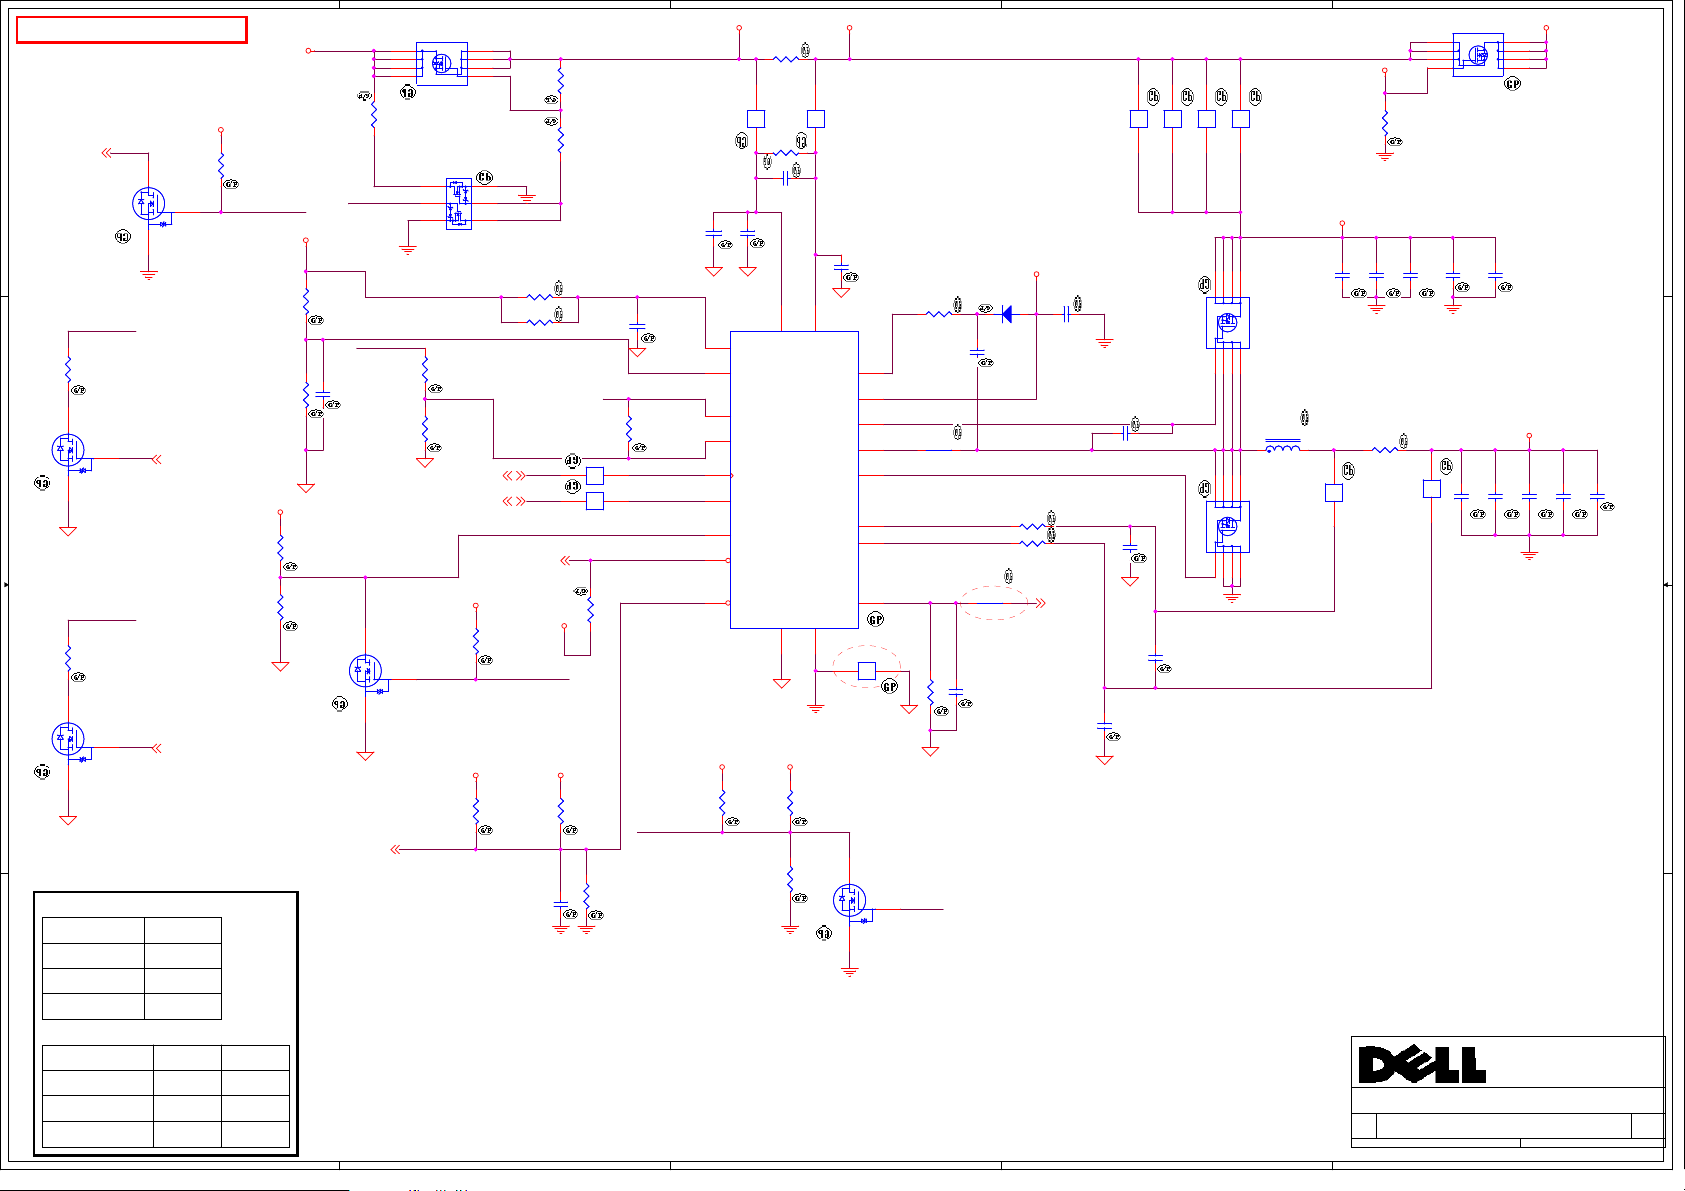Screen dimensions: 1685x1191
Task: Select the inductor coil symbol
Action: pyautogui.click(x=1283, y=447)
